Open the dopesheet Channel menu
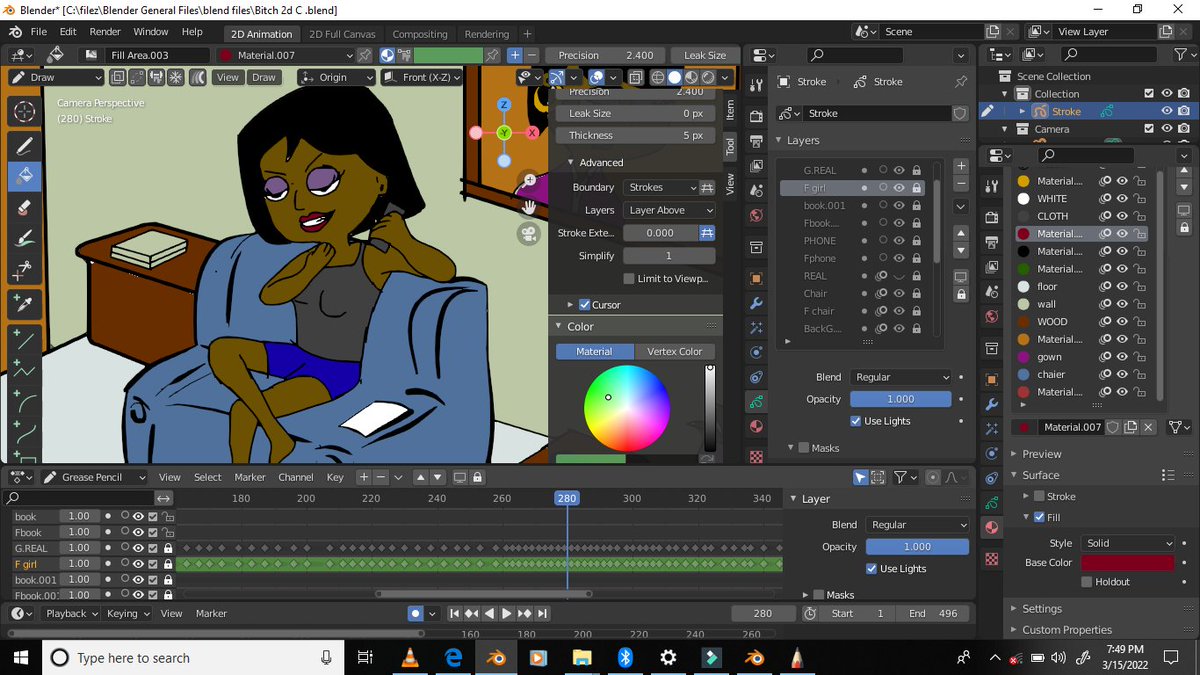The height and width of the screenshot is (675, 1200). click(x=296, y=477)
